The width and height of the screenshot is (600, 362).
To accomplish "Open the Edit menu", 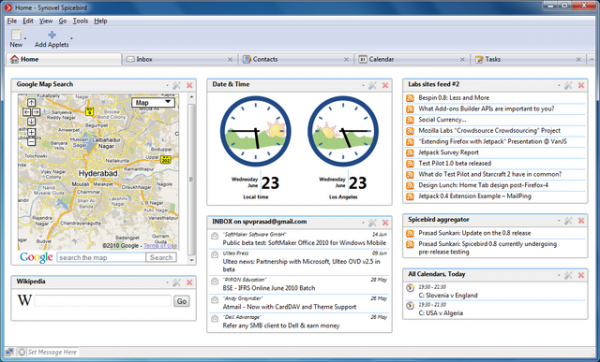I will [x=28, y=21].
